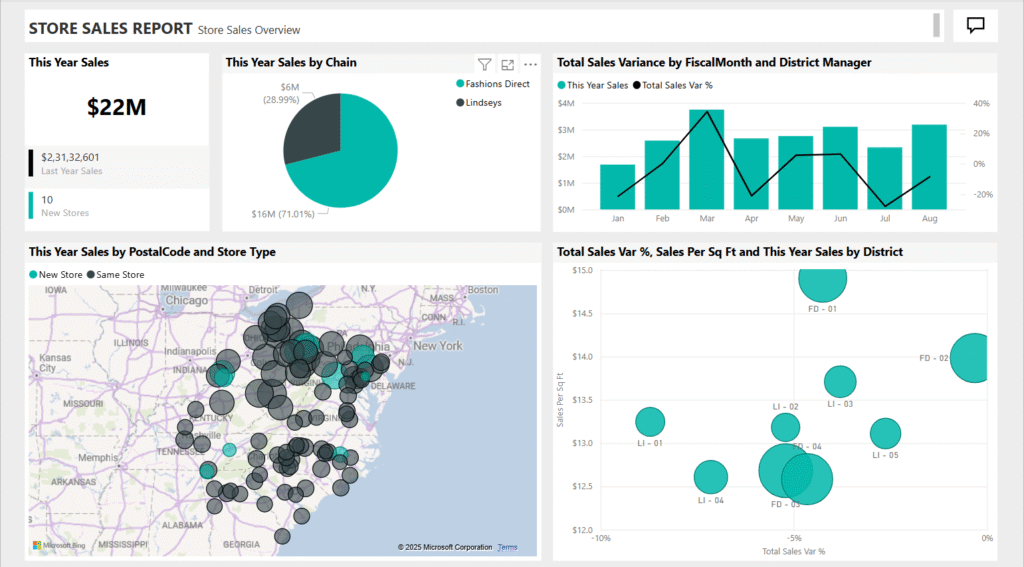Click the filter funnel icon on chain chart

click(x=484, y=63)
